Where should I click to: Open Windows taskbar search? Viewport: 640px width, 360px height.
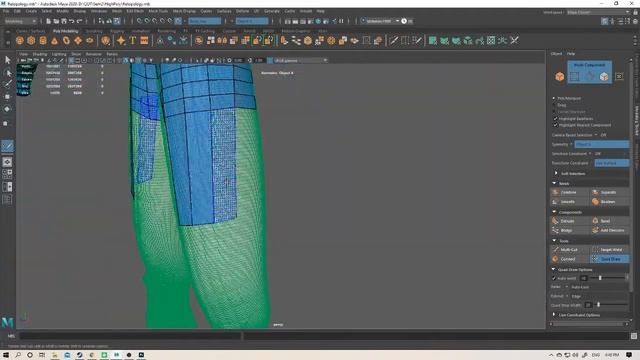(18, 355)
